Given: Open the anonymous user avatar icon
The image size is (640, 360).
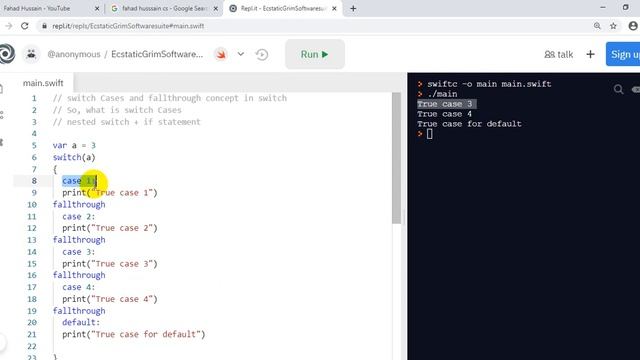Looking at the screenshot, I should point(31,54).
